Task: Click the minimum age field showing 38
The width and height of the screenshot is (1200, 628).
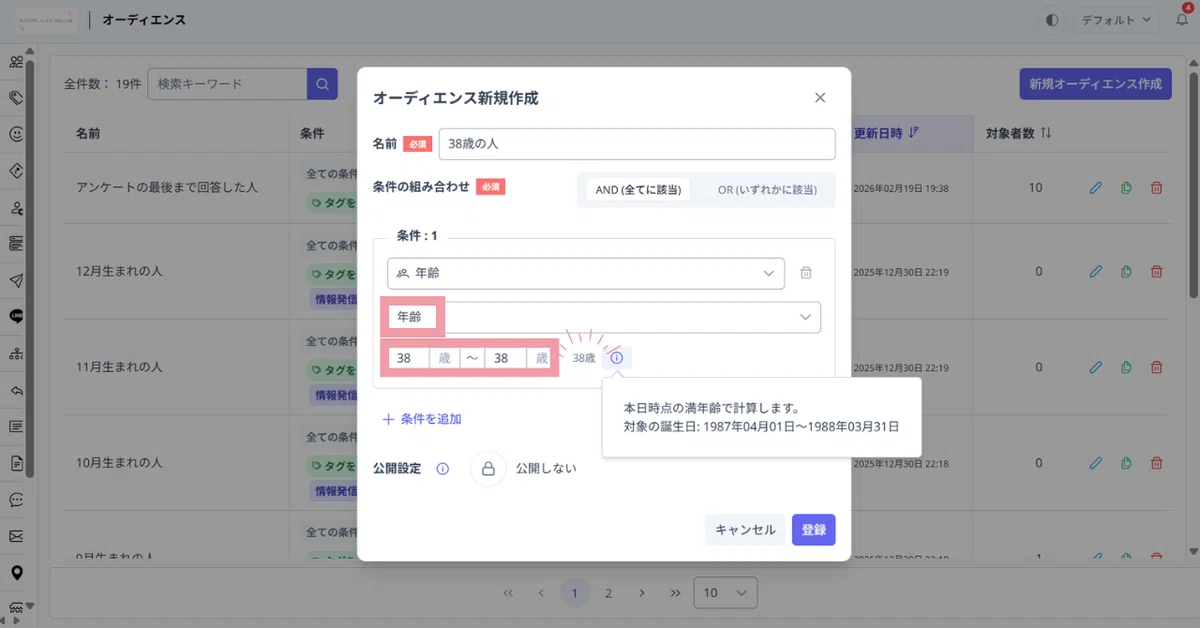Action: tap(409, 358)
